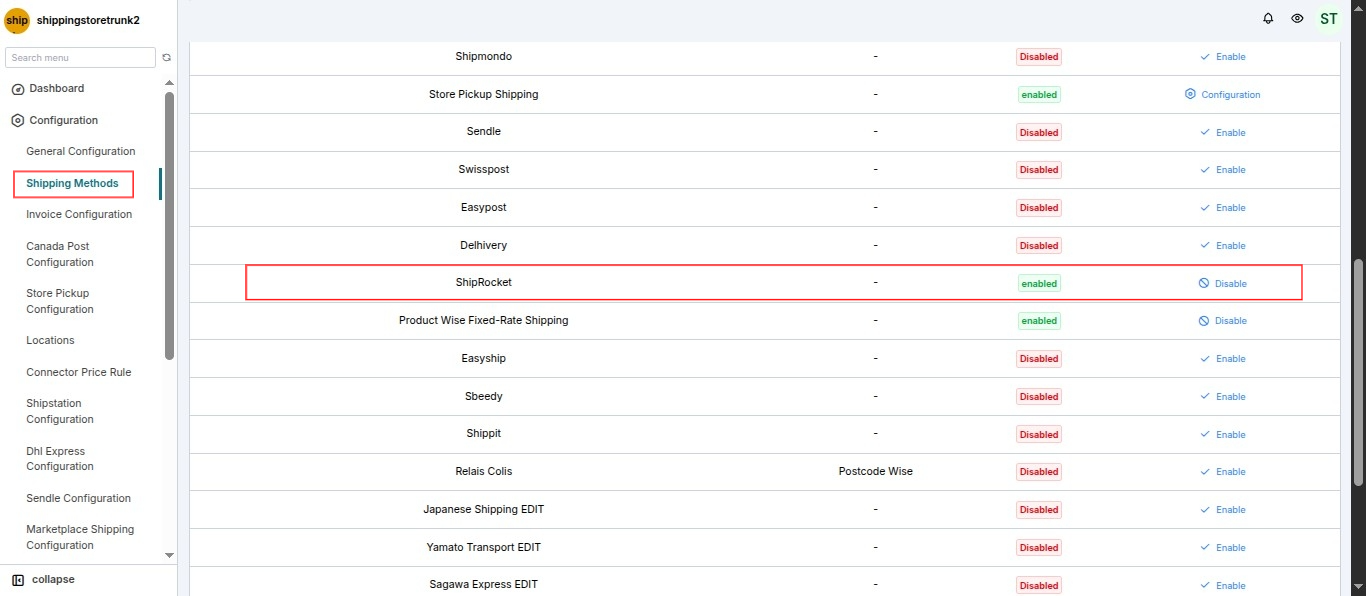
Task: Collapse the Configuration menu section
Action: (x=64, y=120)
